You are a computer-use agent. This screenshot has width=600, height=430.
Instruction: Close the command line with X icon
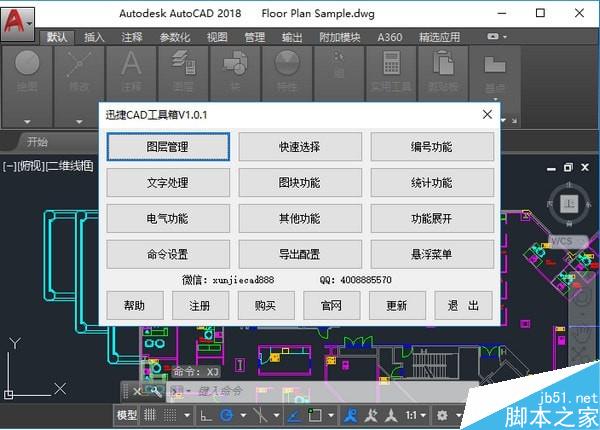pos(137,391)
